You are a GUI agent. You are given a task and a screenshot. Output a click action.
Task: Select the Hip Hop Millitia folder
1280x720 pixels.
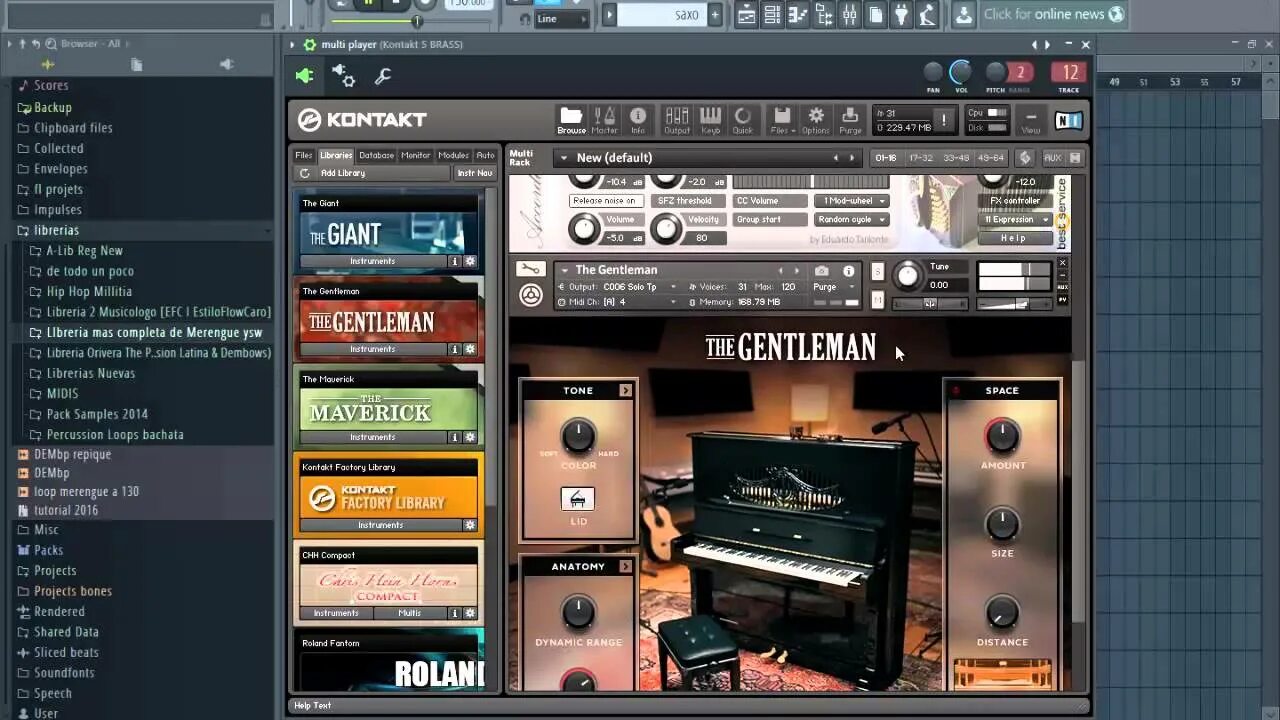pos(89,292)
